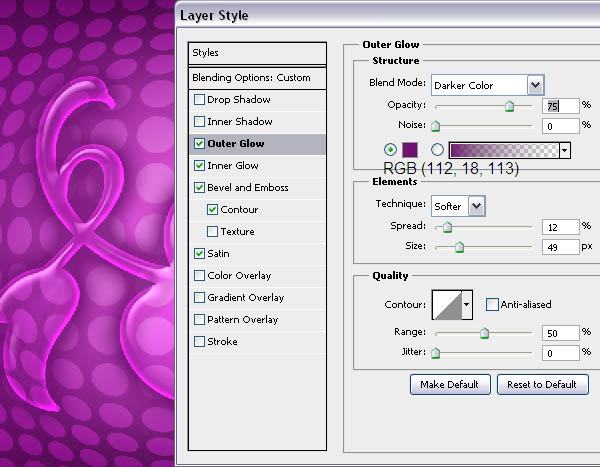This screenshot has width=600, height=467.
Task: Select the solid color radio button
Action: pyautogui.click(x=390, y=150)
